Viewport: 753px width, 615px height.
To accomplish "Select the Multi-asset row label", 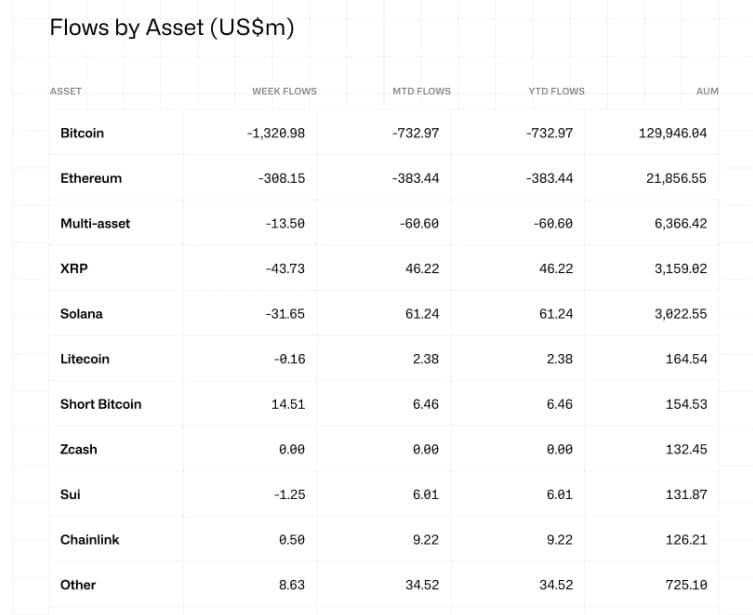I will coord(95,223).
